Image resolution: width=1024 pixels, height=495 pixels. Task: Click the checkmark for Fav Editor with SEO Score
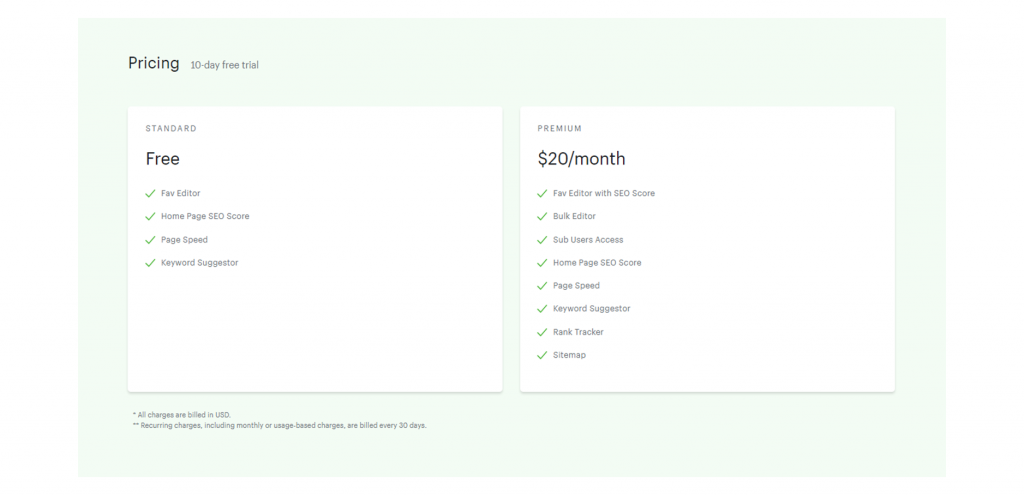click(542, 193)
